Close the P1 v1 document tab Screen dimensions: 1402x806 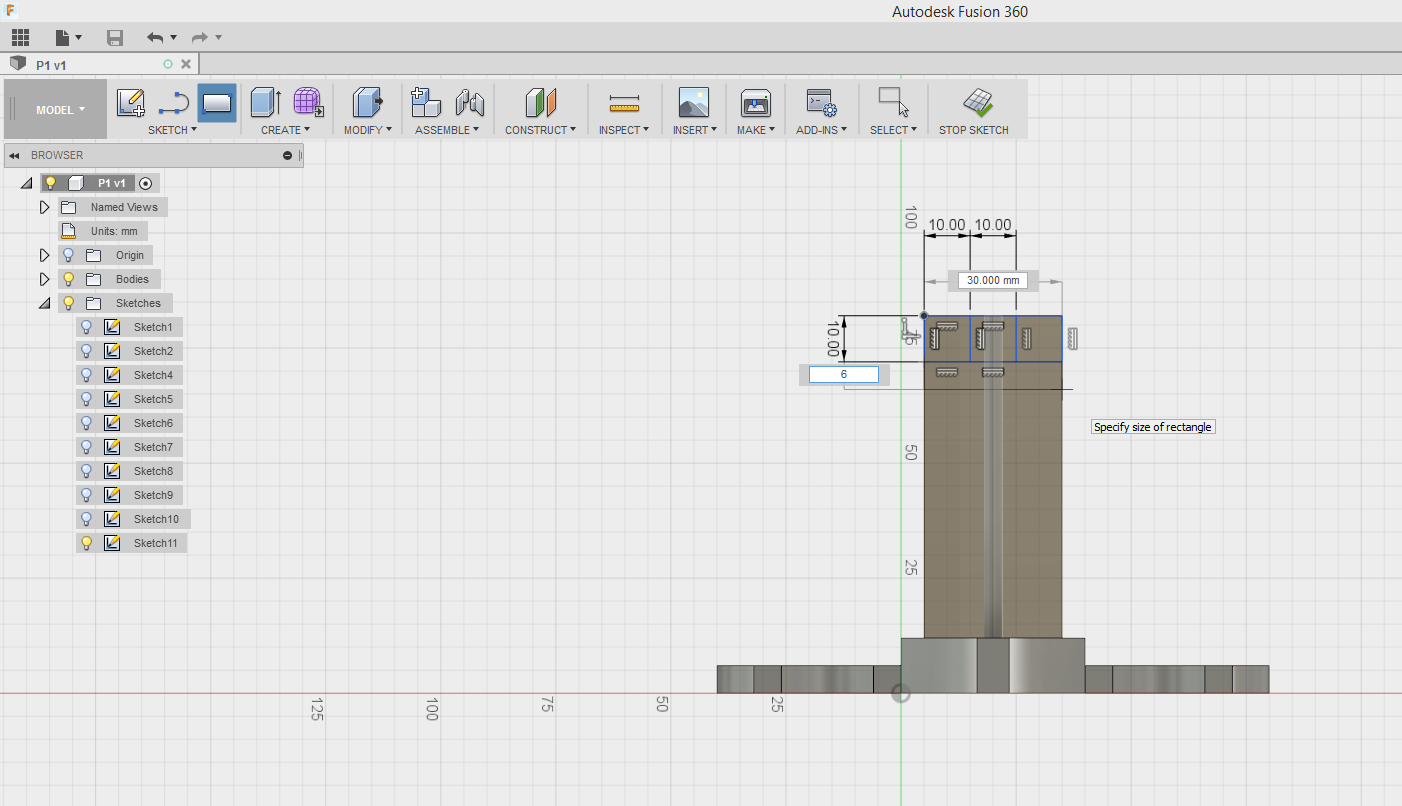[185, 64]
